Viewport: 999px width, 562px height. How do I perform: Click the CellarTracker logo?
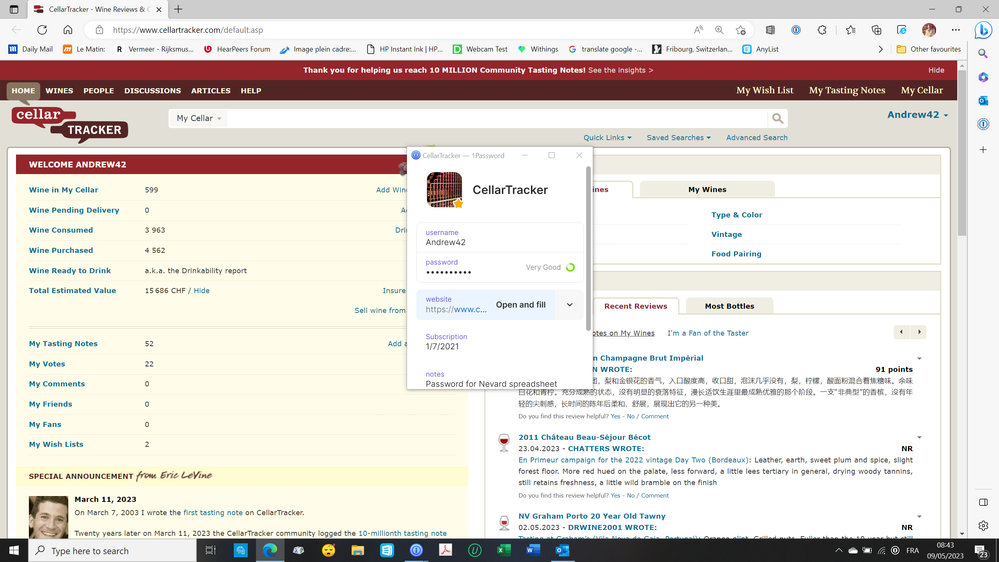(69, 122)
